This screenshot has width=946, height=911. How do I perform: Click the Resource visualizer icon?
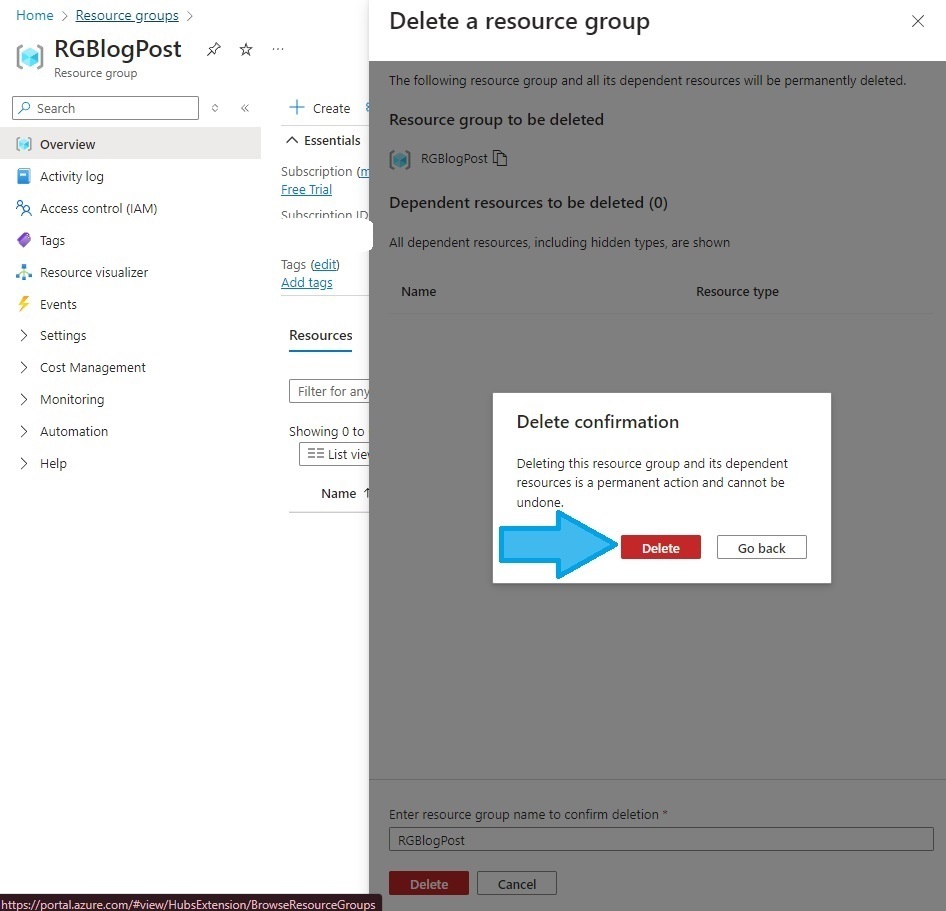[x=24, y=272]
